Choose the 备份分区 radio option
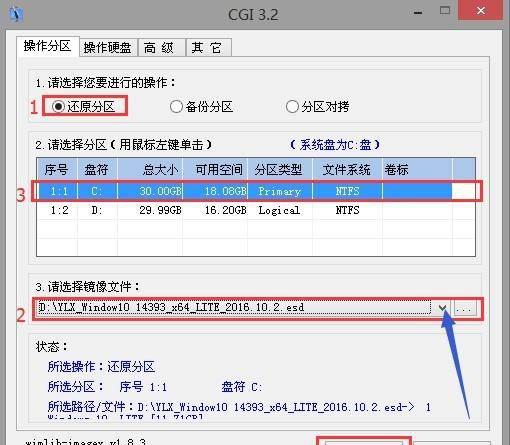 pos(201,107)
